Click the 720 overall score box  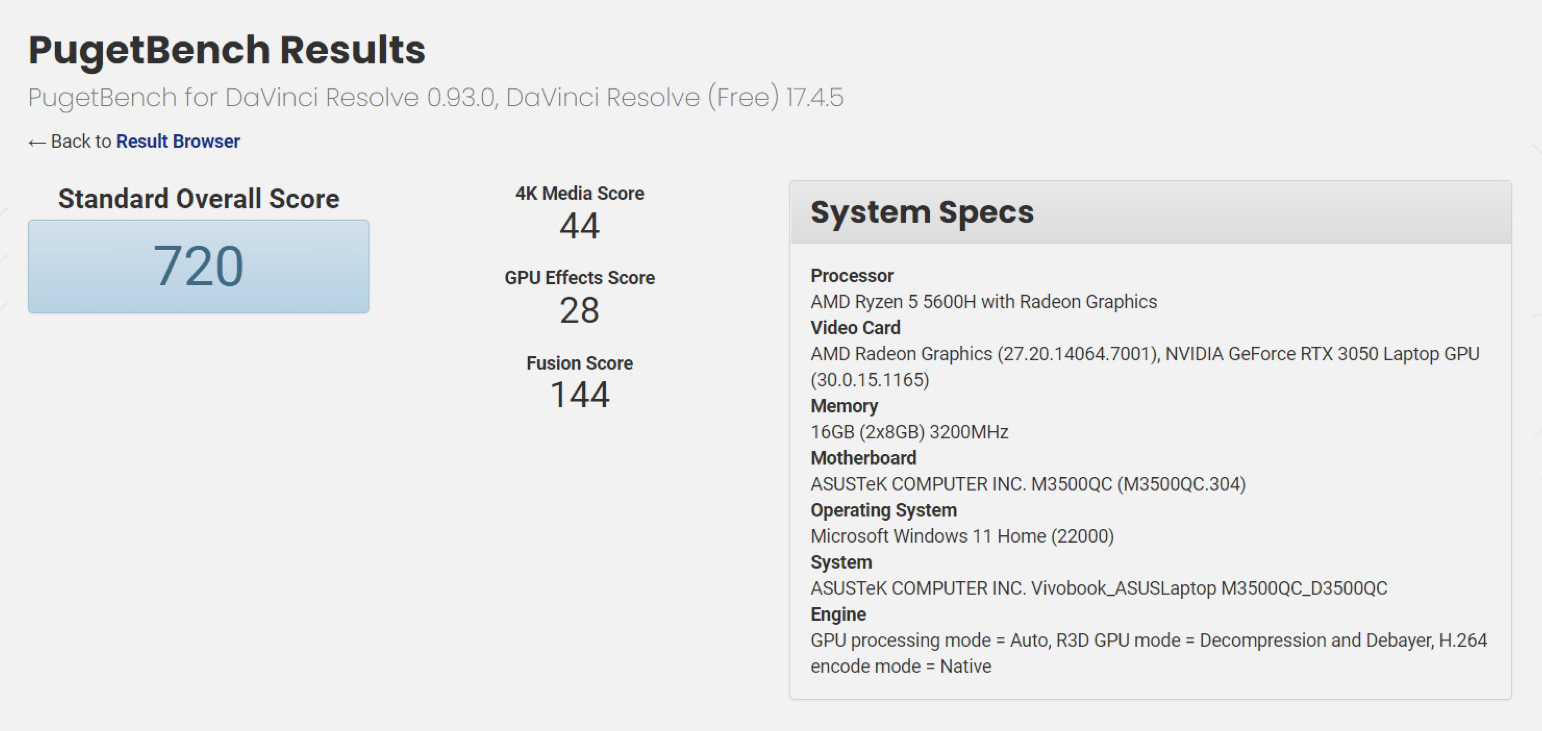(x=198, y=267)
